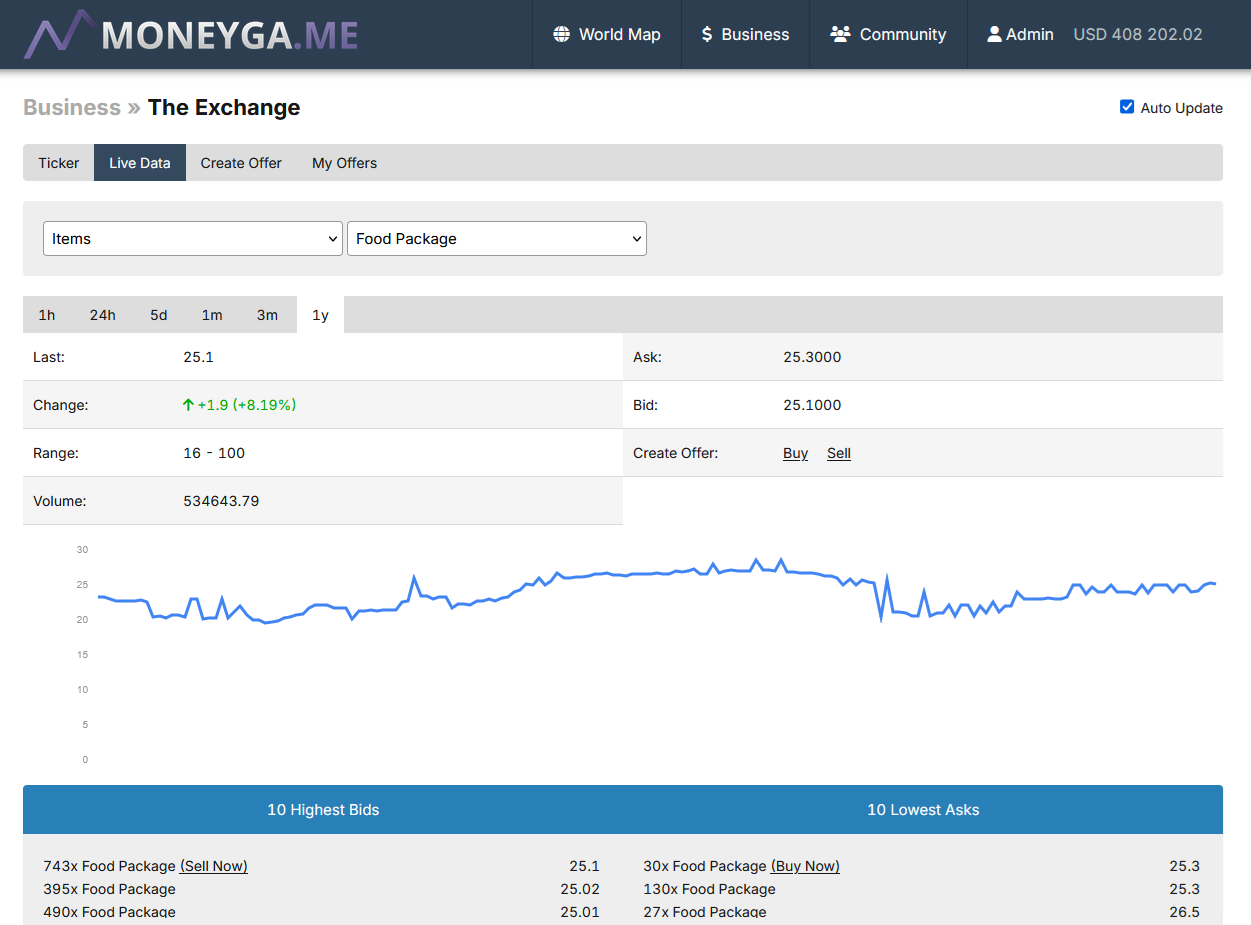The width and height of the screenshot is (1251, 925).
Task: Click the Sell create offer link
Action: pos(839,453)
